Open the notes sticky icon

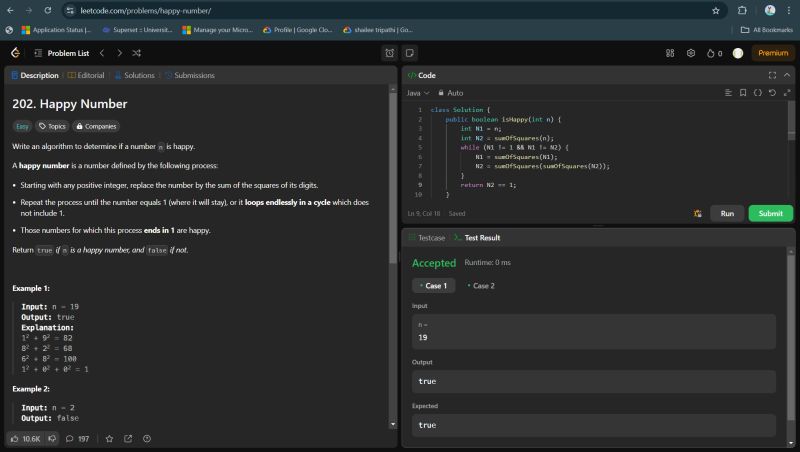409,53
